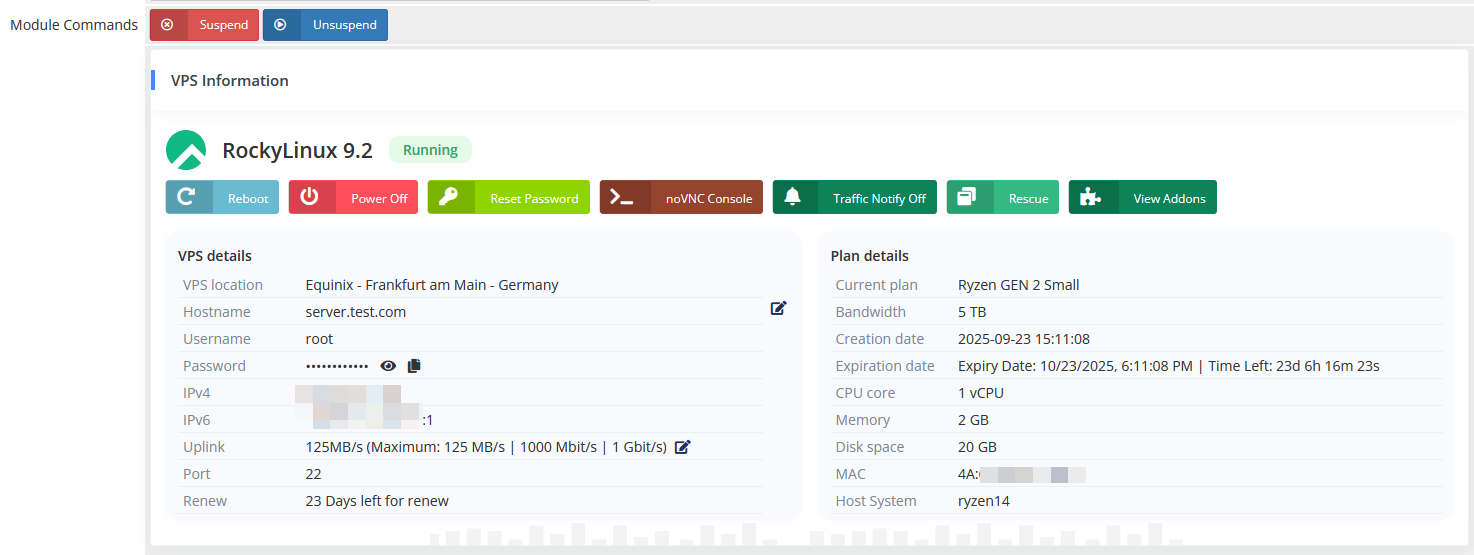Click the RockyLinux logo icon
1474x555 pixels.
point(186,150)
